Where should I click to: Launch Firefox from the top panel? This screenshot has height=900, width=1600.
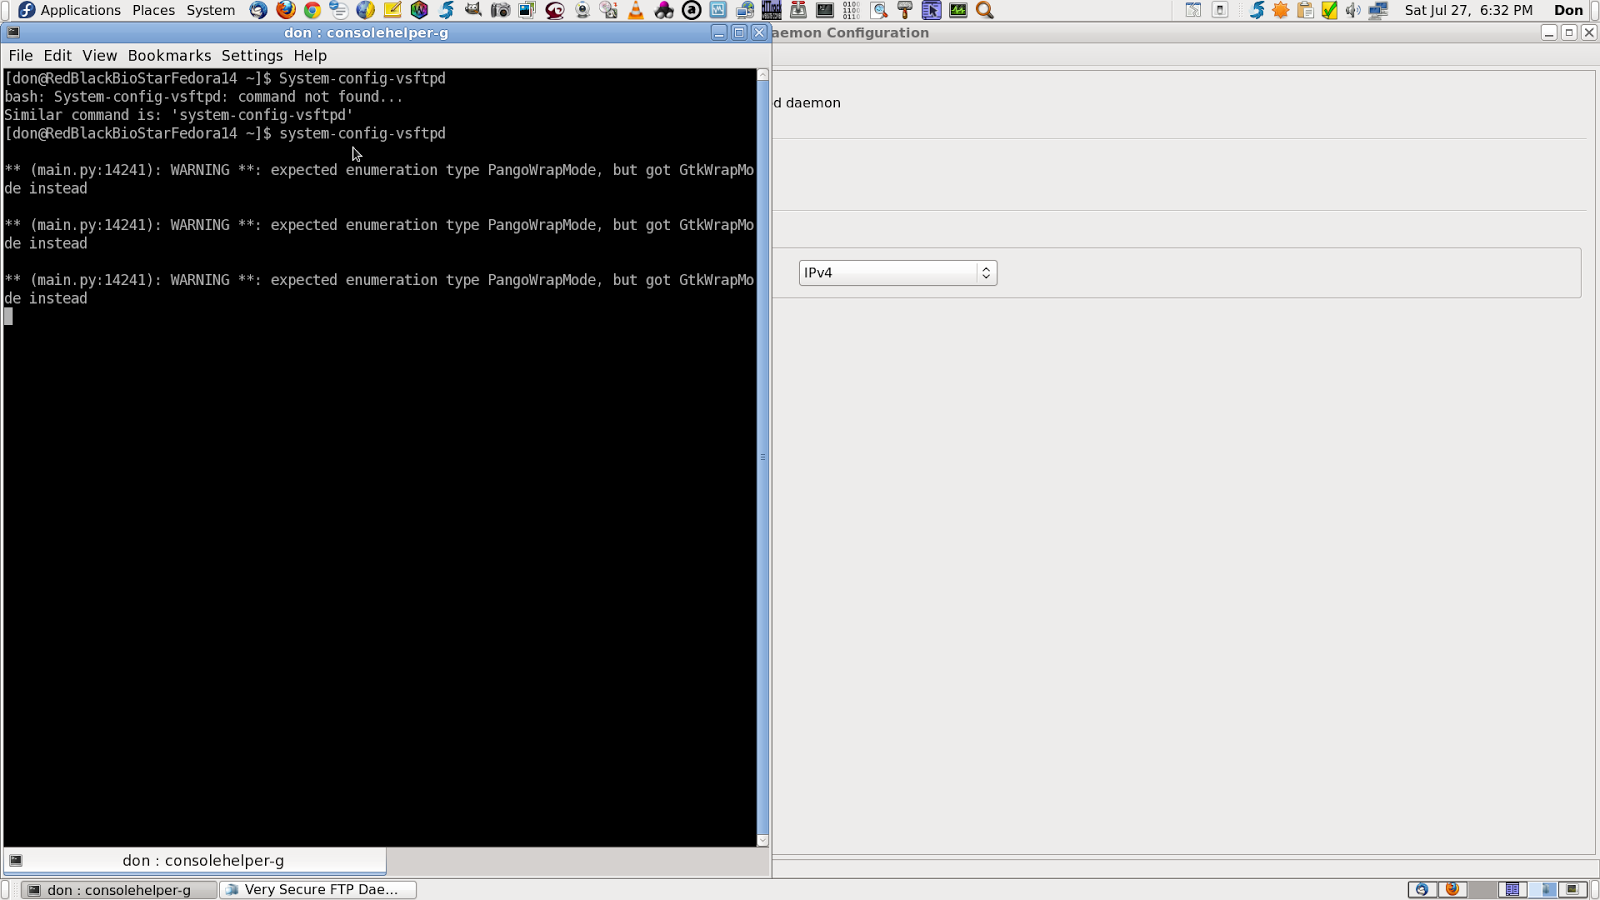[x=286, y=10]
